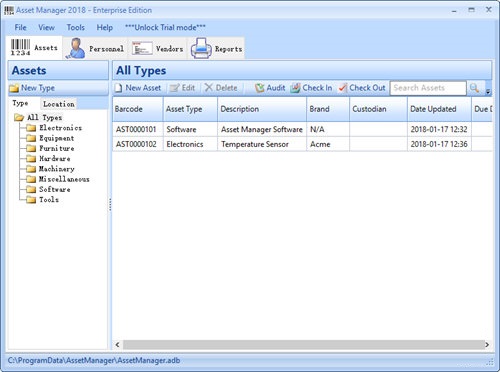This screenshot has width=500, height=372.
Task: Click the Due column header
Action: click(x=482, y=109)
